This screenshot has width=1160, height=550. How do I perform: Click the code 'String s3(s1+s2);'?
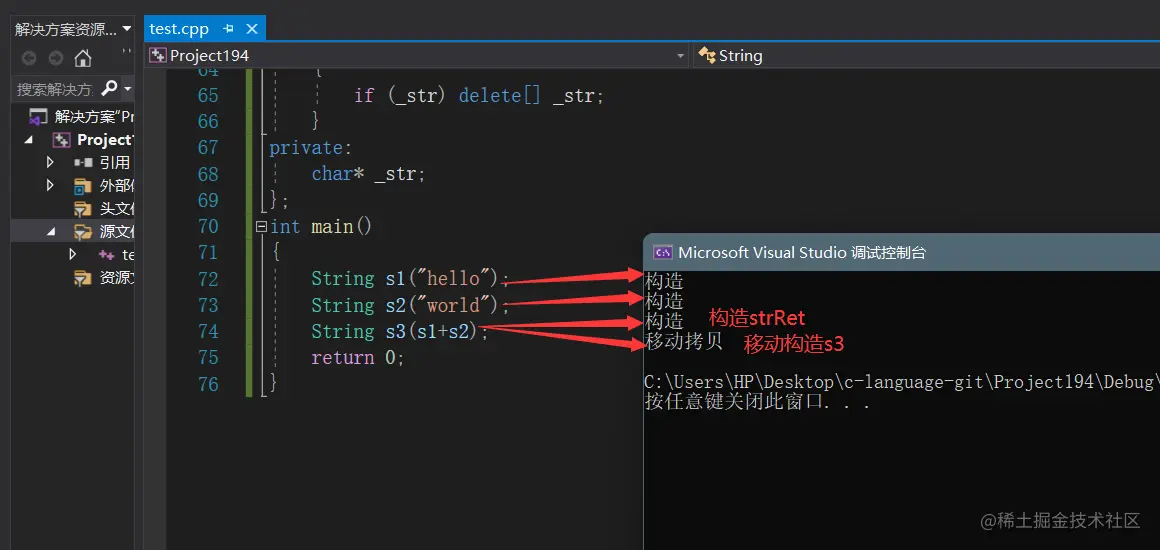pyautogui.click(x=400, y=332)
